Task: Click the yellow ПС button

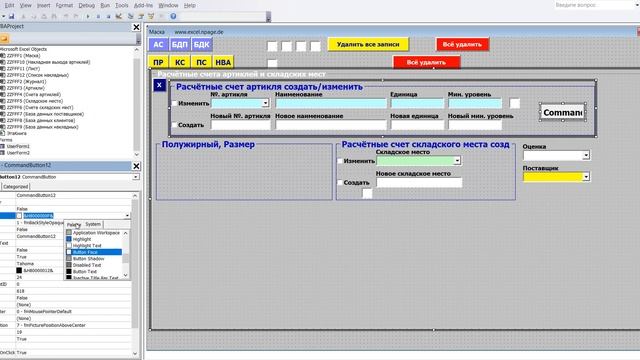Action: pos(201,62)
